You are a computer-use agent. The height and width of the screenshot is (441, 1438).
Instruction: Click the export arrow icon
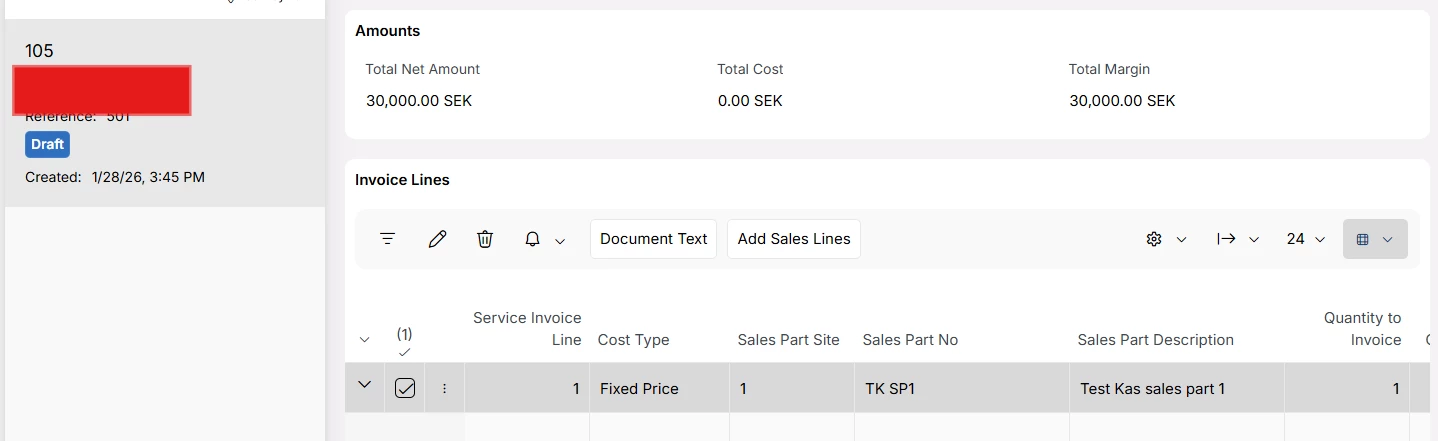tap(1226, 239)
